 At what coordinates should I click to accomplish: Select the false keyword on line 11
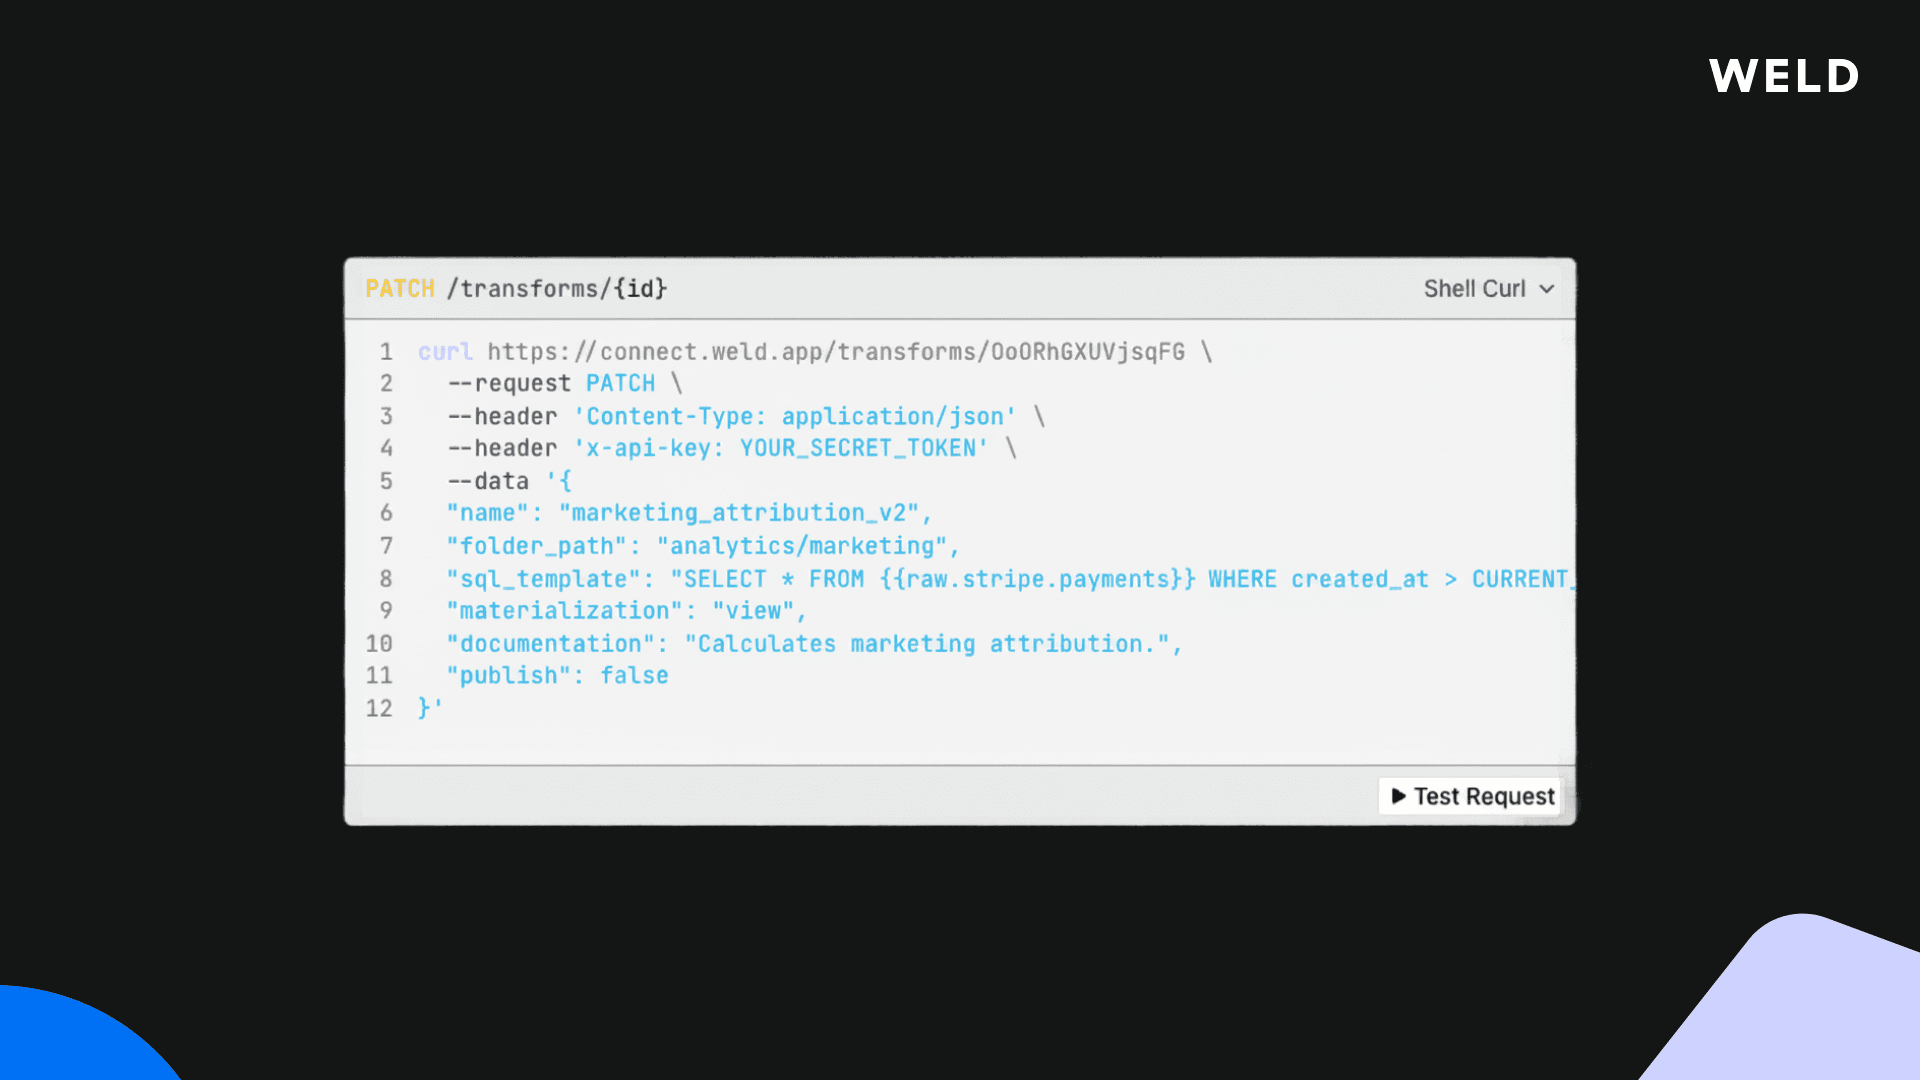pyautogui.click(x=634, y=675)
